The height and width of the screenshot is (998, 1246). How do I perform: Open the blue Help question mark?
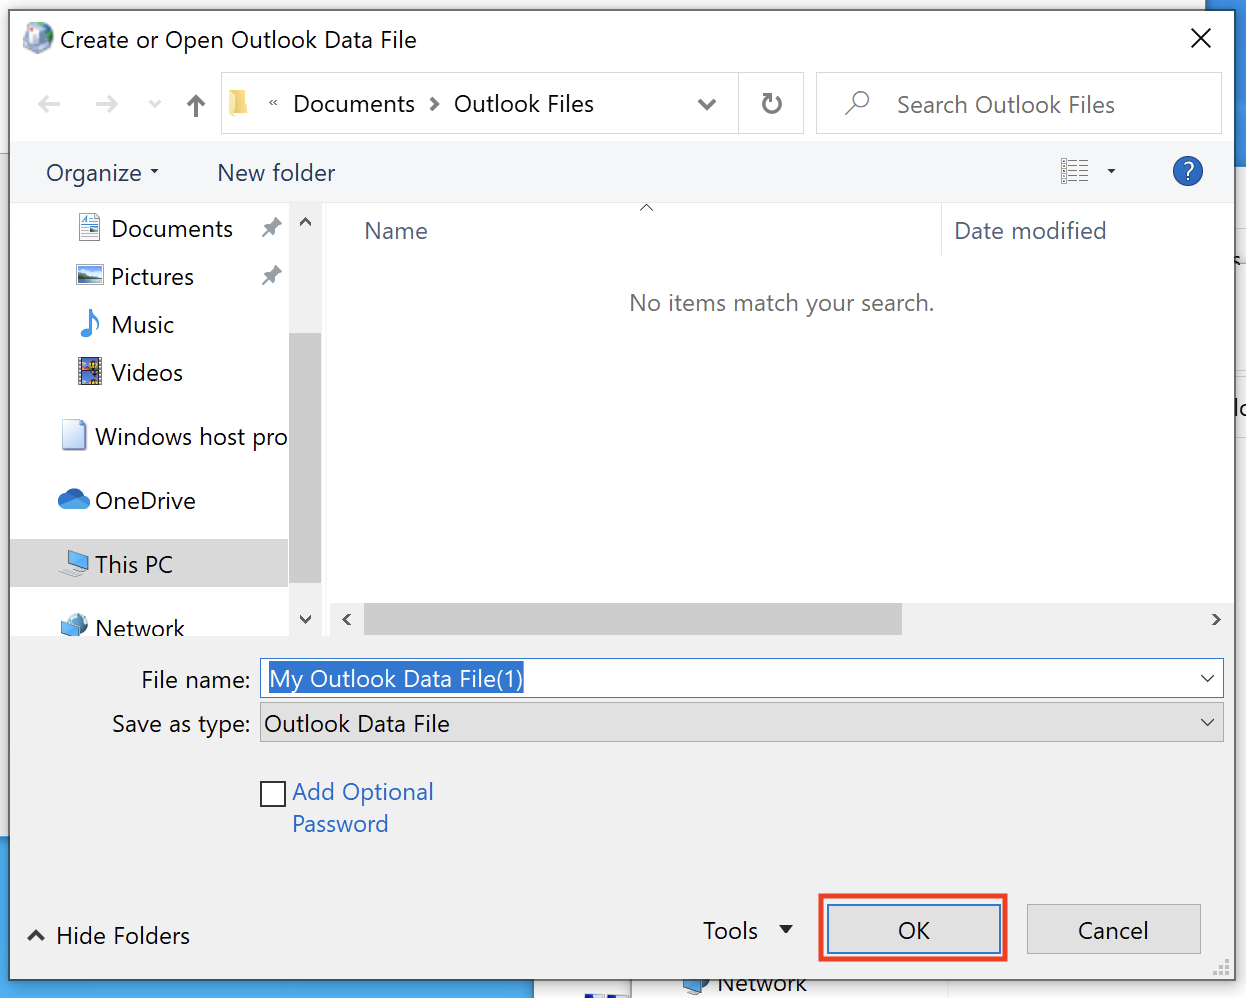click(x=1187, y=172)
